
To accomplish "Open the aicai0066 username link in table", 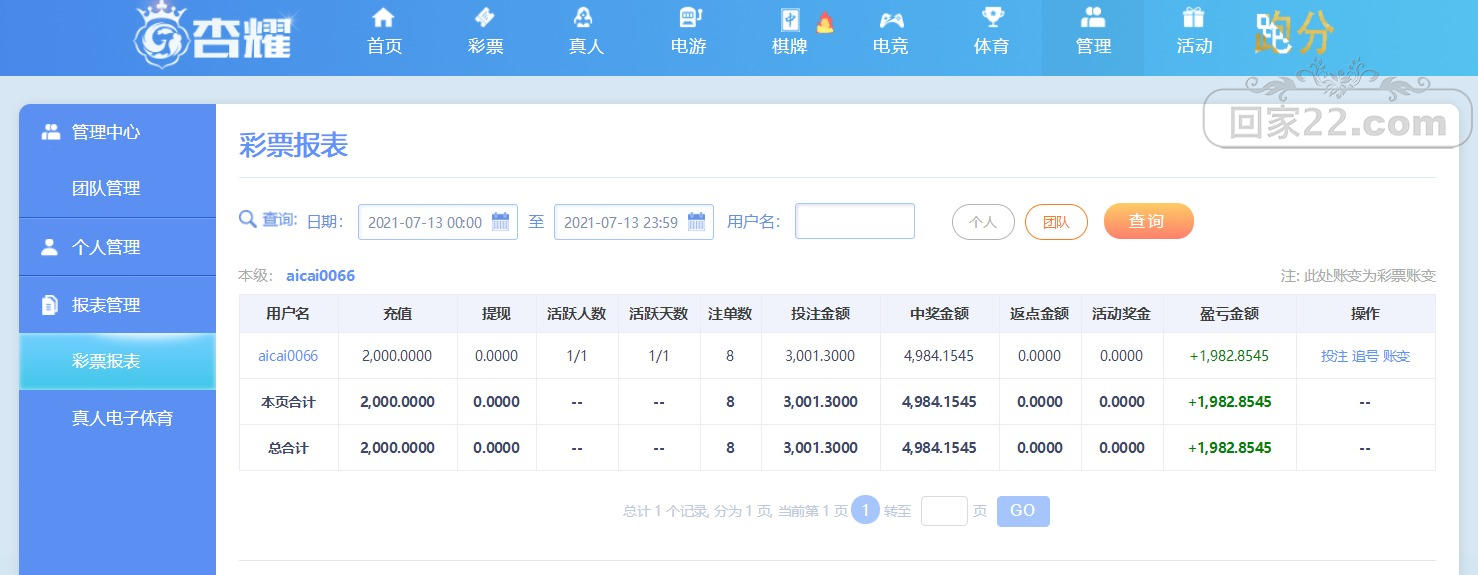I will coord(288,355).
